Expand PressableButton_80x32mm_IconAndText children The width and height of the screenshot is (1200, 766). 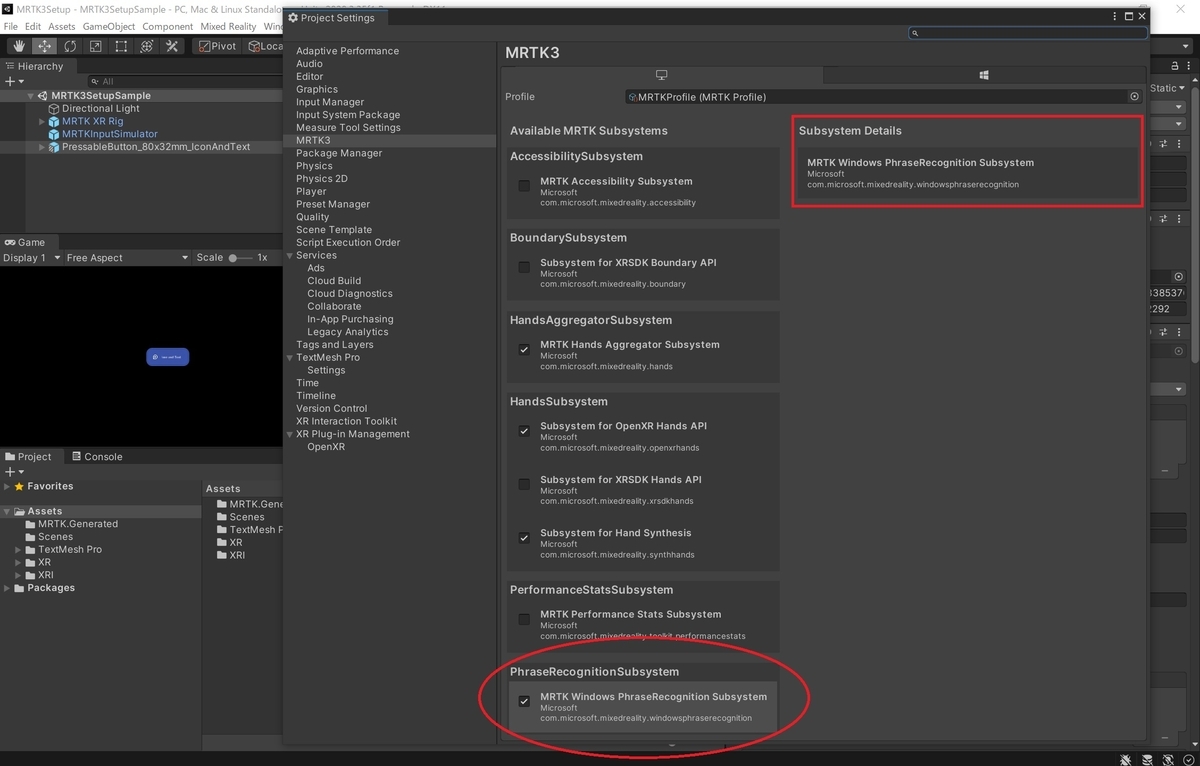(42, 147)
